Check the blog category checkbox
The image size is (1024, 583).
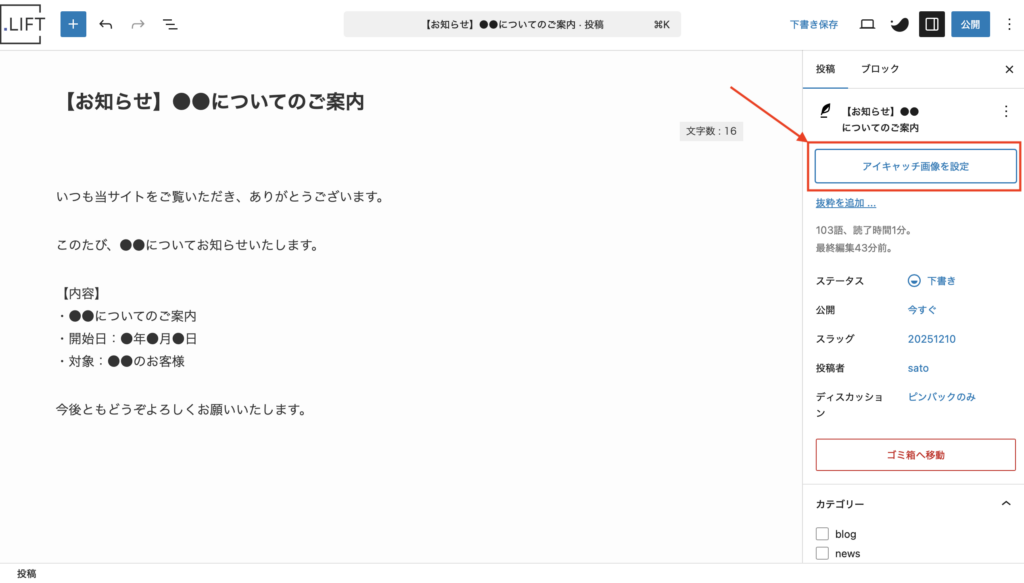pos(822,534)
